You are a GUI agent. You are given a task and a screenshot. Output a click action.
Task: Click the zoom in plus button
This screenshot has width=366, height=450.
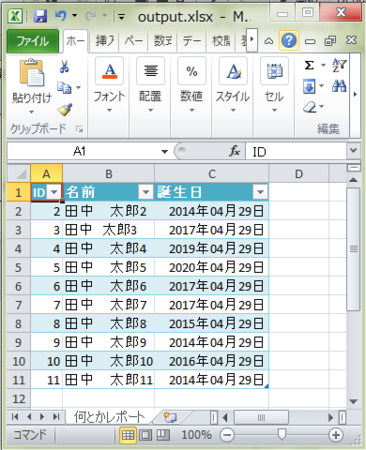coord(335,435)
